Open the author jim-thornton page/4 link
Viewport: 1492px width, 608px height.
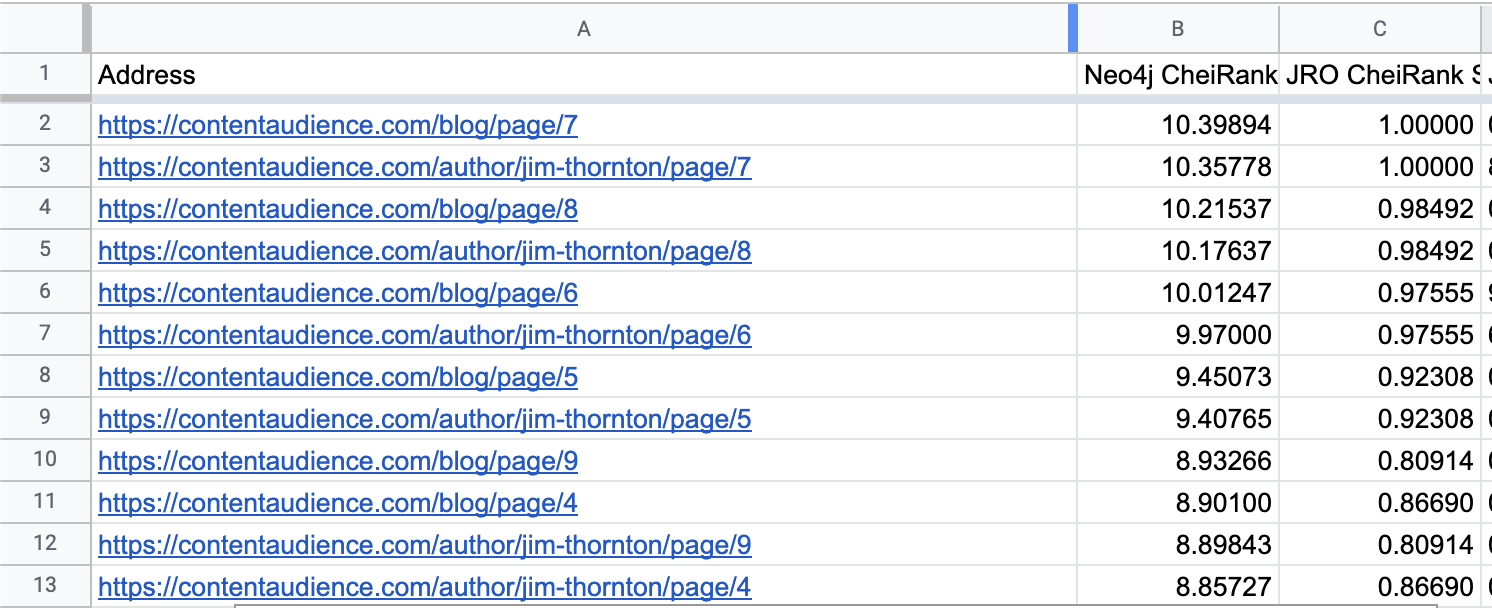point(424,588)
